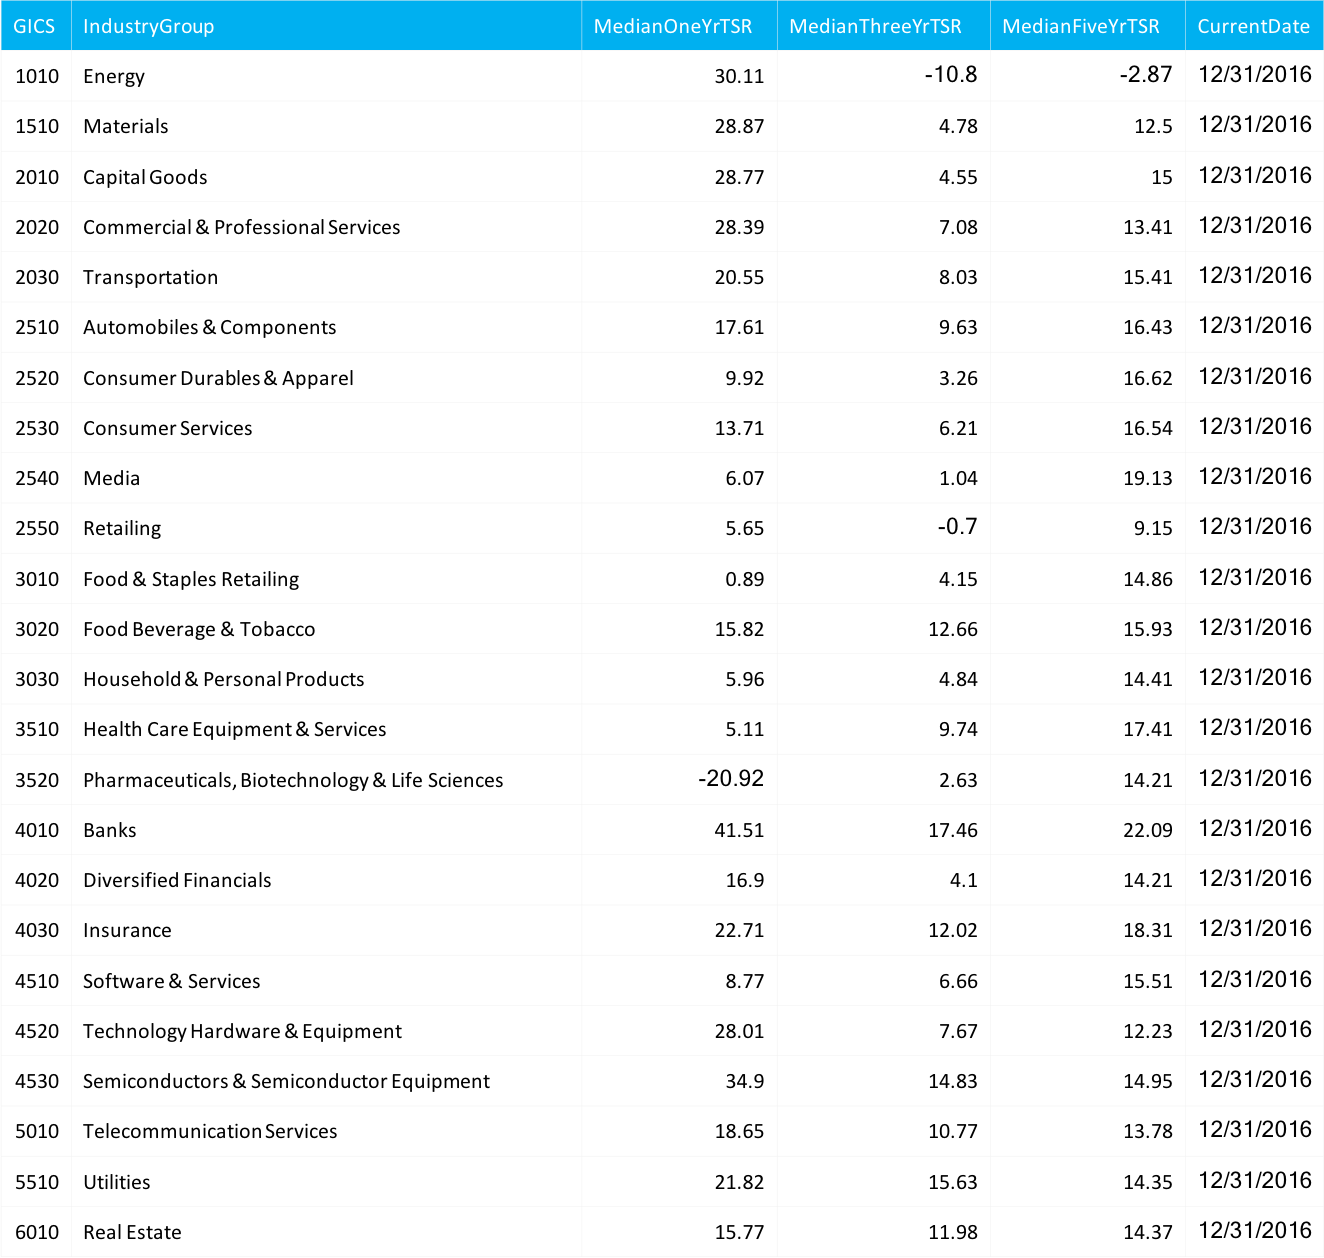1324x1258 pixels.
Task: Click the IndustryGroup column header
Action: click(148, 26)
